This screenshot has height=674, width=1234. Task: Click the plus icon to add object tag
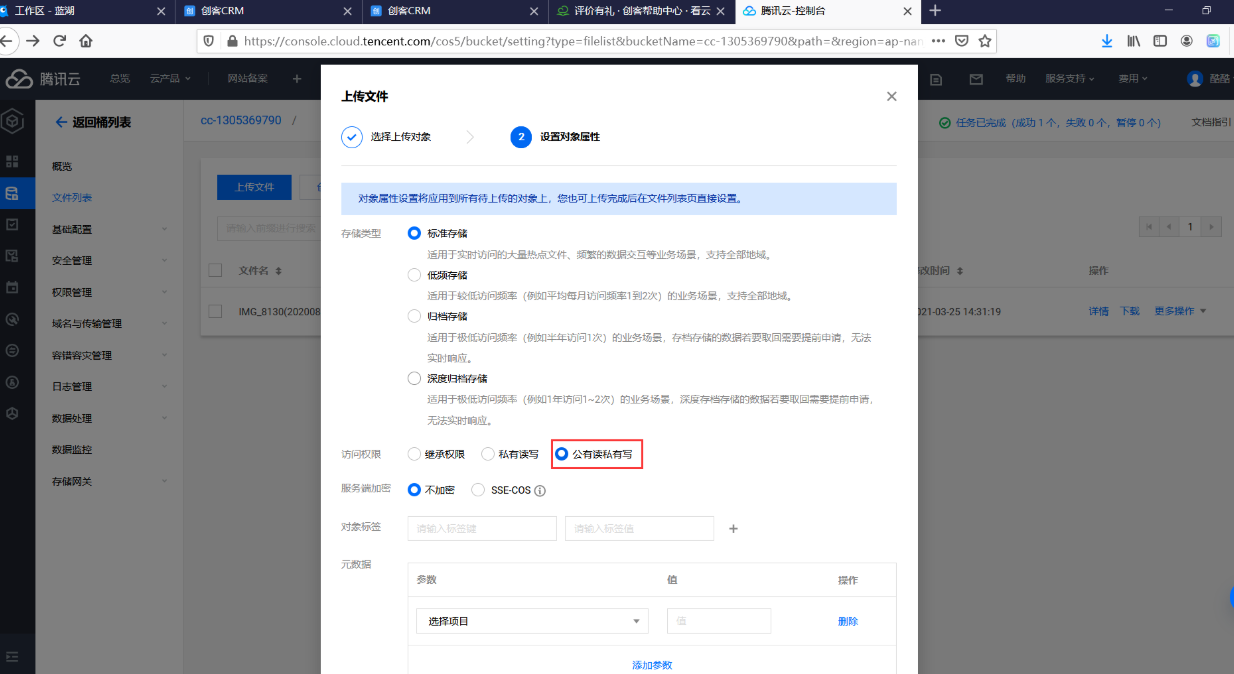point(733,528)
